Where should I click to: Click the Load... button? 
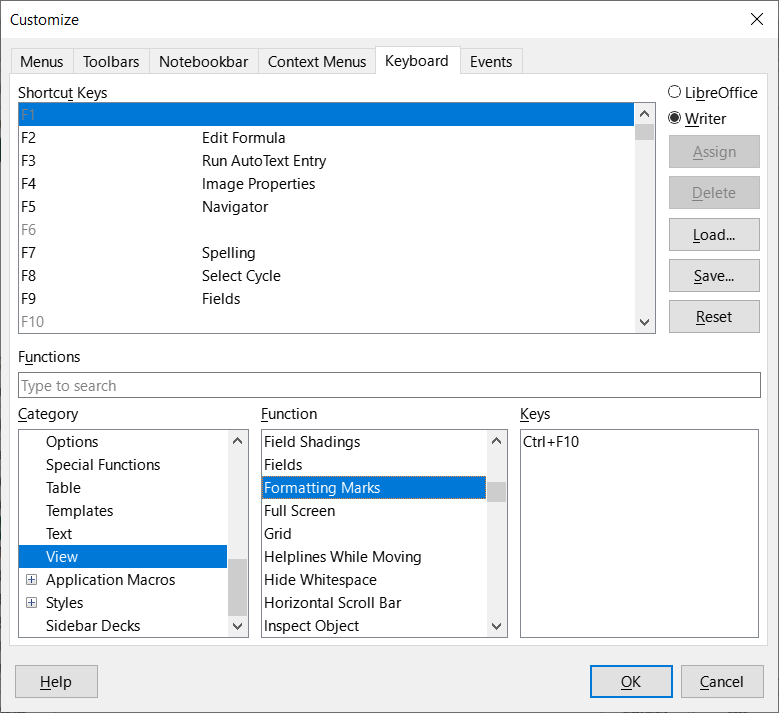point(714,235)
